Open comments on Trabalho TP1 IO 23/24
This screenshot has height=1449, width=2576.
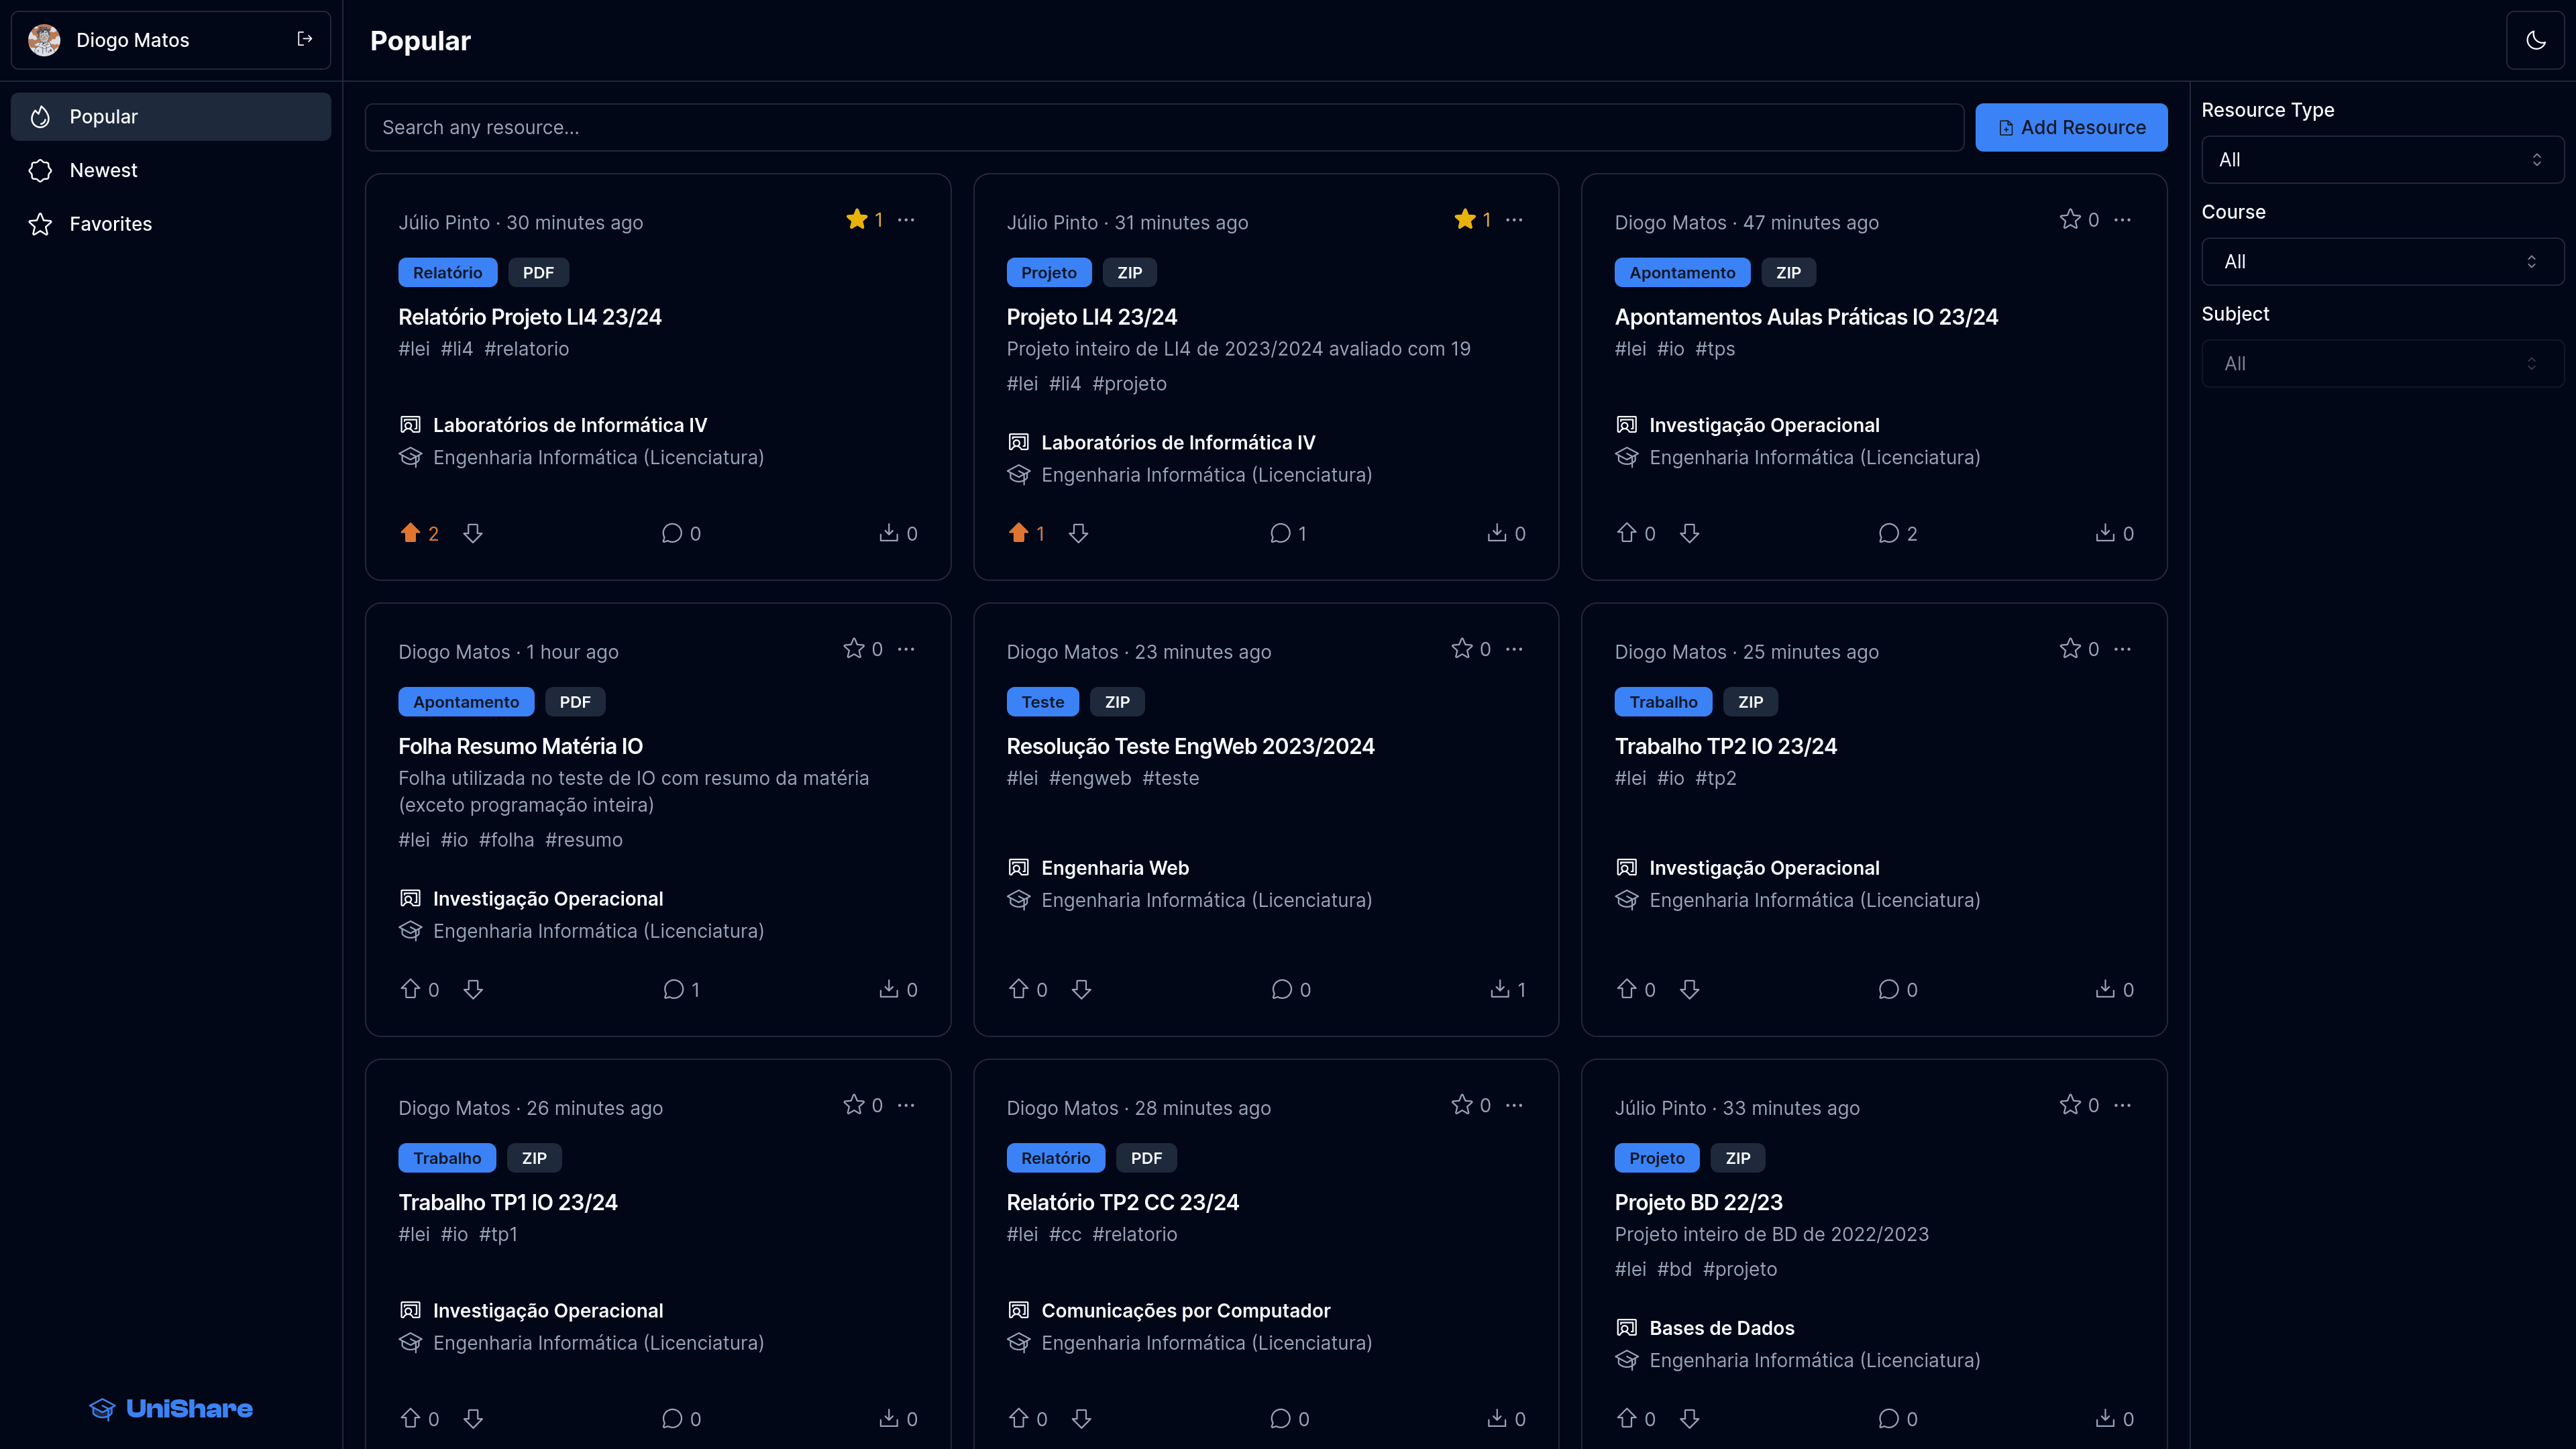[x=681, y=1419]
